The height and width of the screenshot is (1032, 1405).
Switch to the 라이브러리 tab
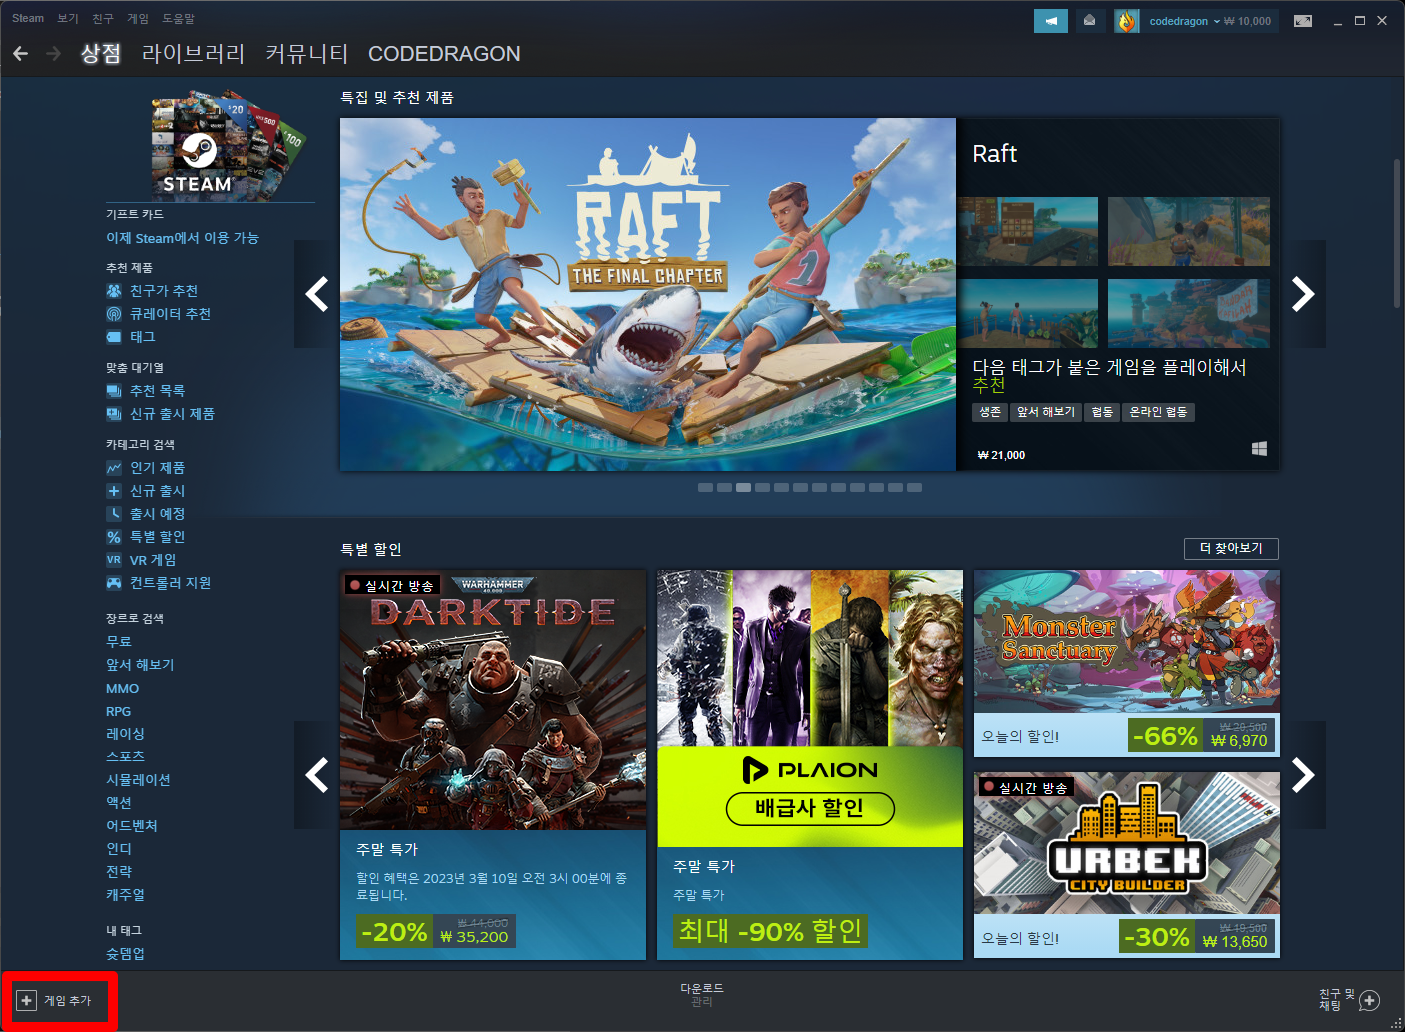(x=194, y=54)
